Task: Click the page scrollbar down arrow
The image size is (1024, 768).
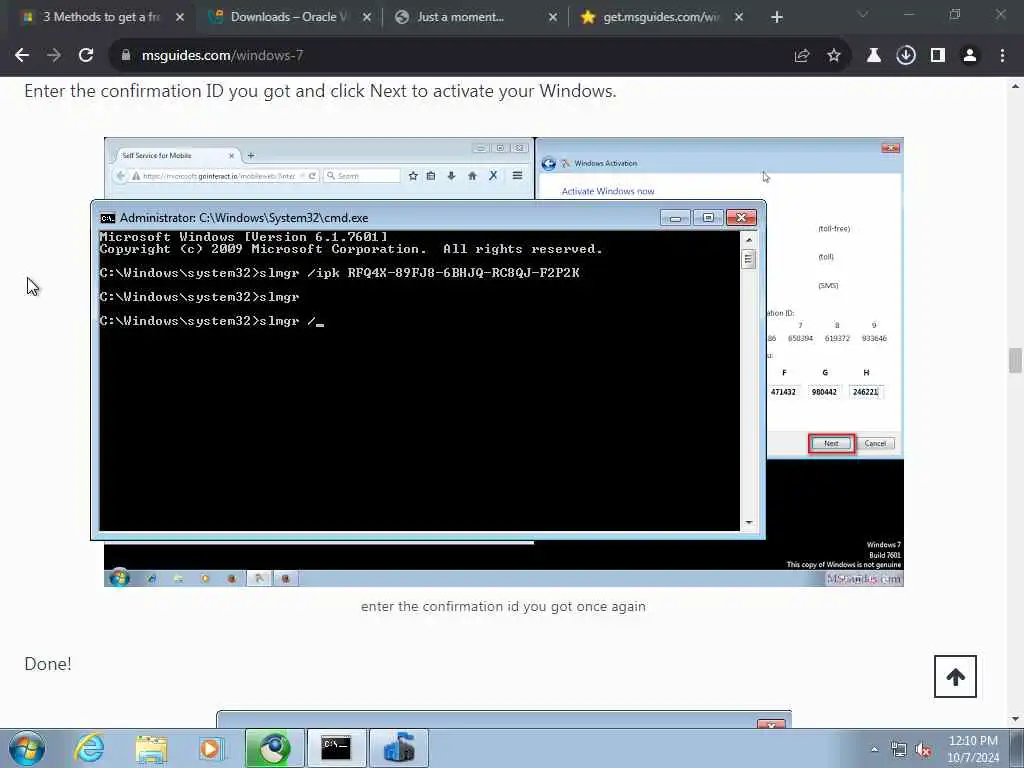Action: pyautogui.click(x=1015, y=719)
